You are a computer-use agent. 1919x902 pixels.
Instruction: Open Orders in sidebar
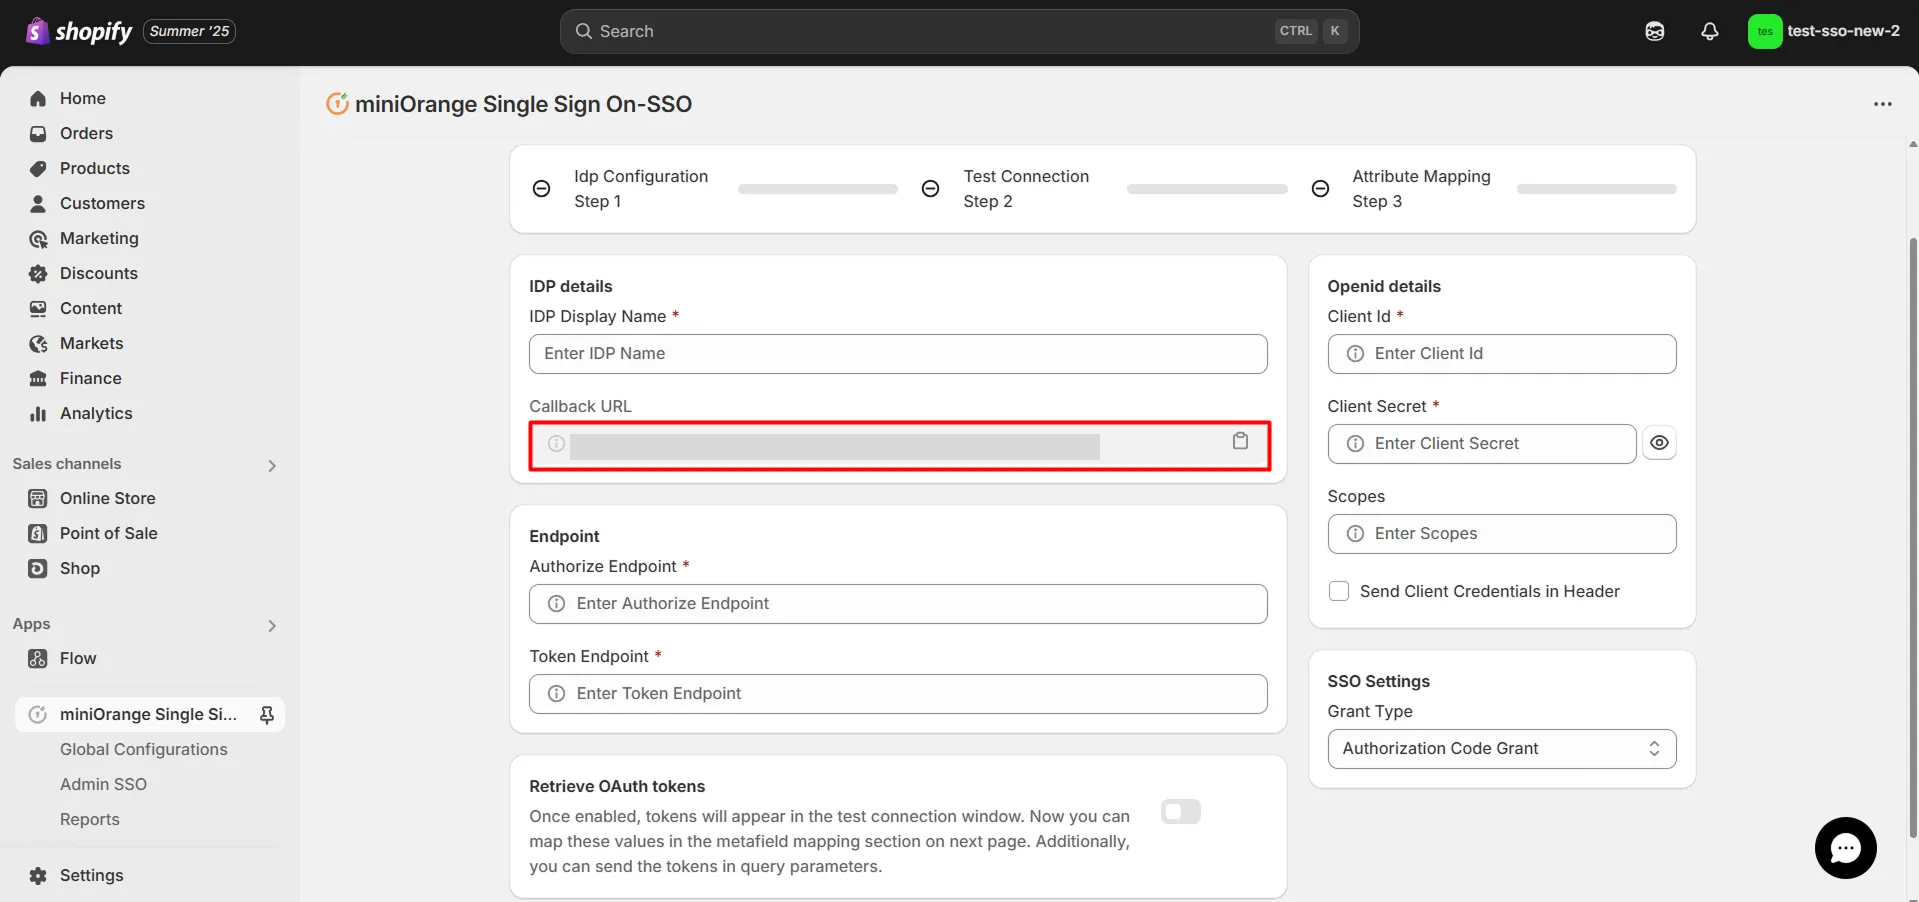coord(86,133)
